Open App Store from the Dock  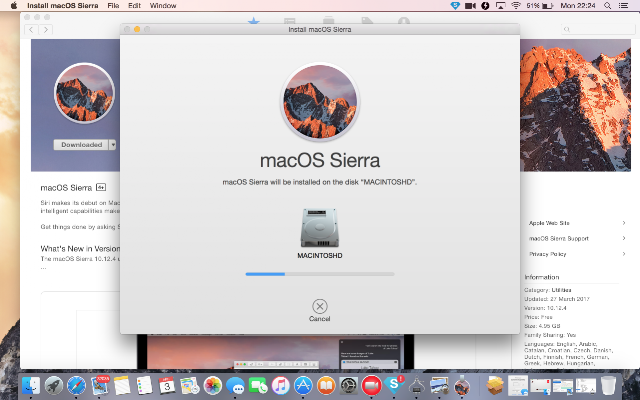[x=303, y=385]
